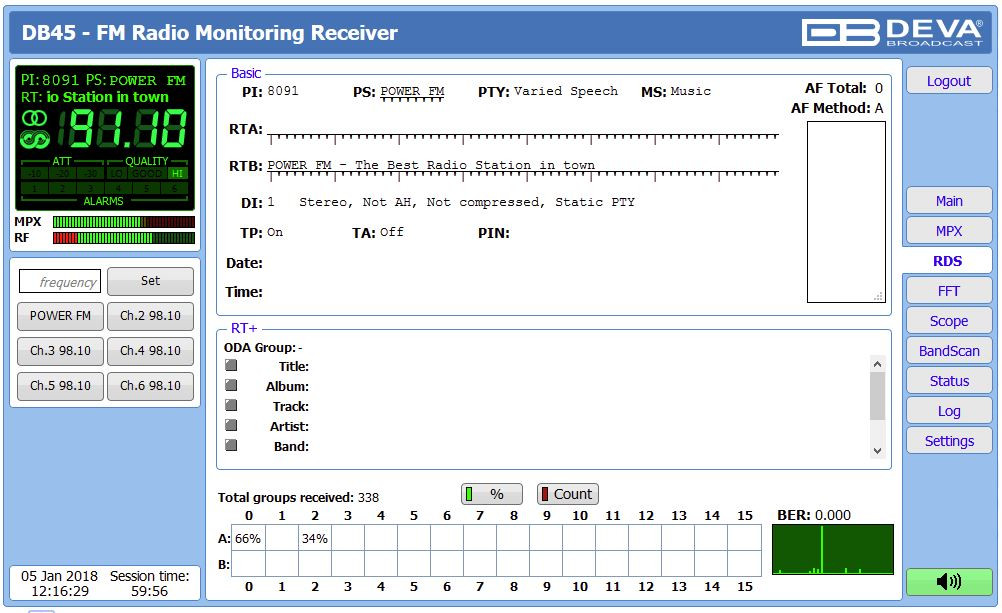
Task: View the Status page
Action: (x=949, y=381)
